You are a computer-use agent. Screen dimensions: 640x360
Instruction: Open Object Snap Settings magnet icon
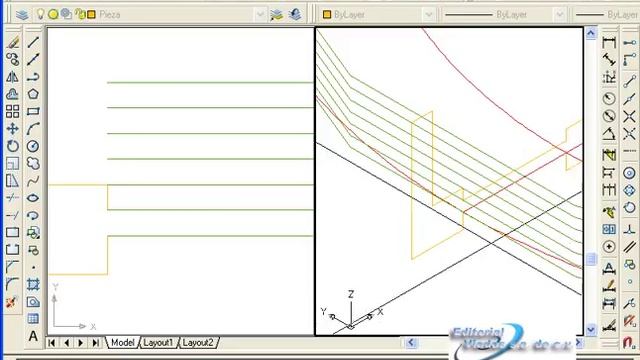629,342
